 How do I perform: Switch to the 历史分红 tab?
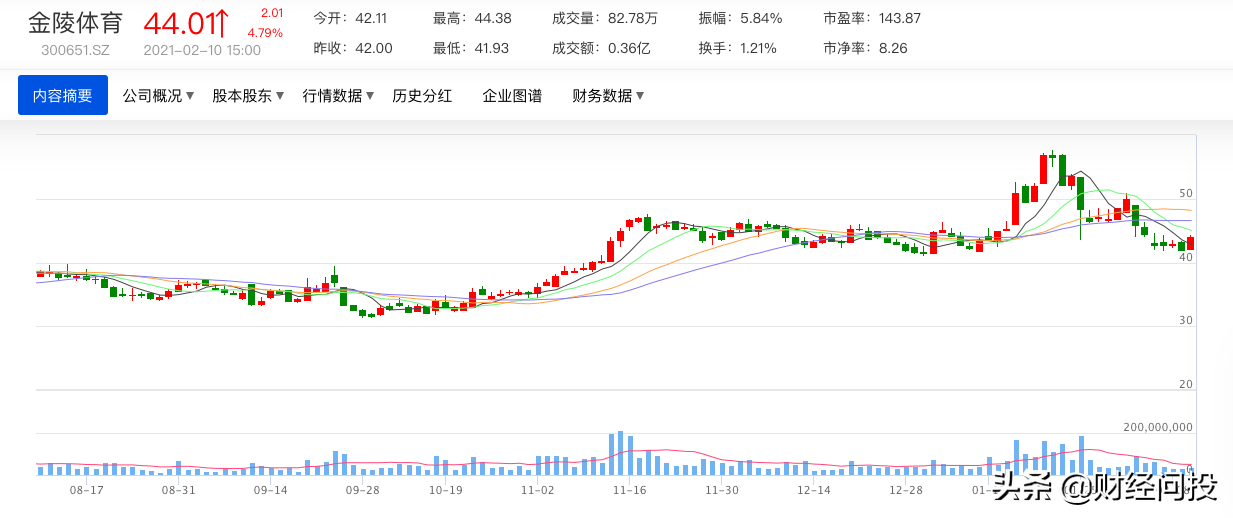pos(422,96)
